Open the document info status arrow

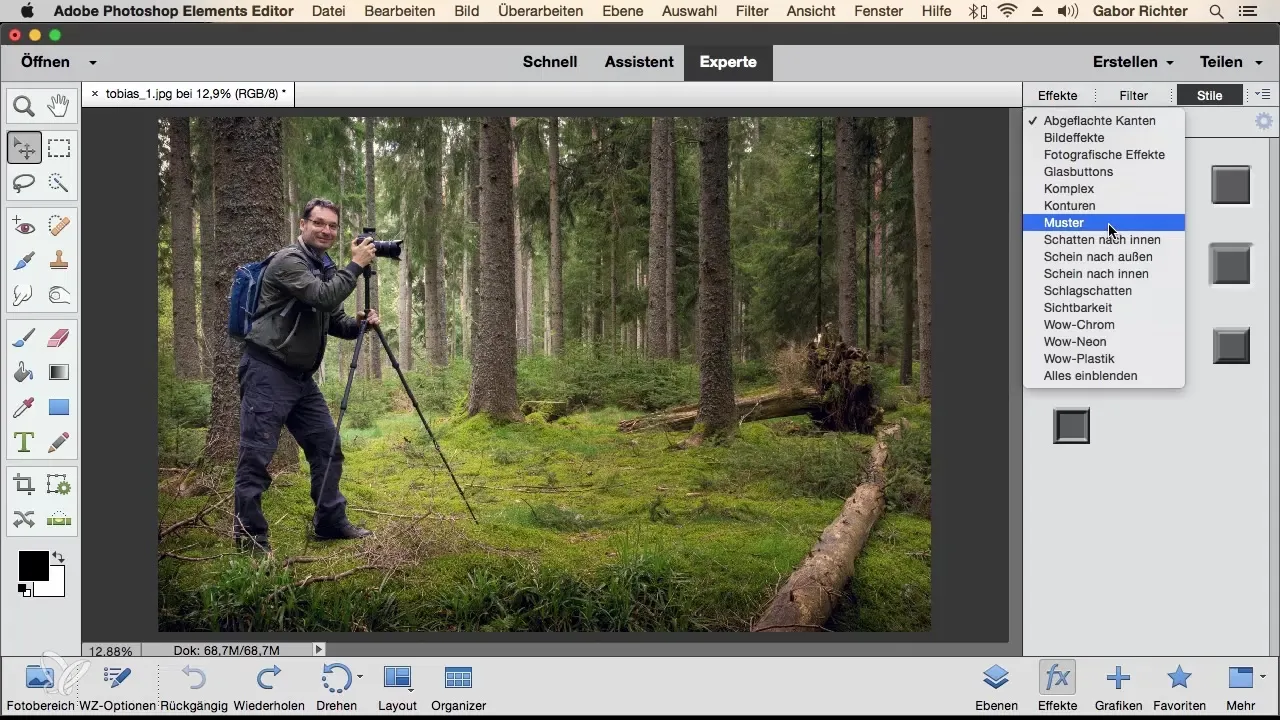click(319, 650)
